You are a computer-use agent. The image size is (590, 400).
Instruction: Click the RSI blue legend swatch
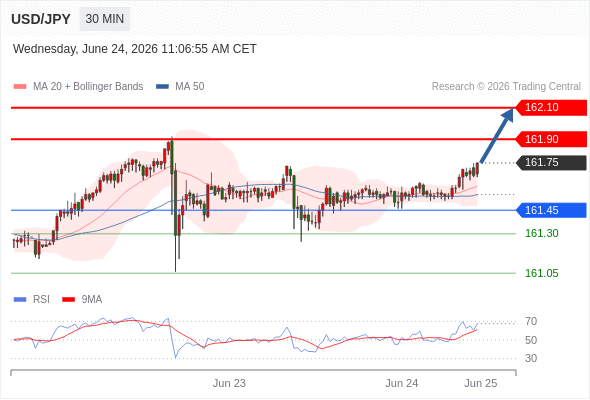20,300
